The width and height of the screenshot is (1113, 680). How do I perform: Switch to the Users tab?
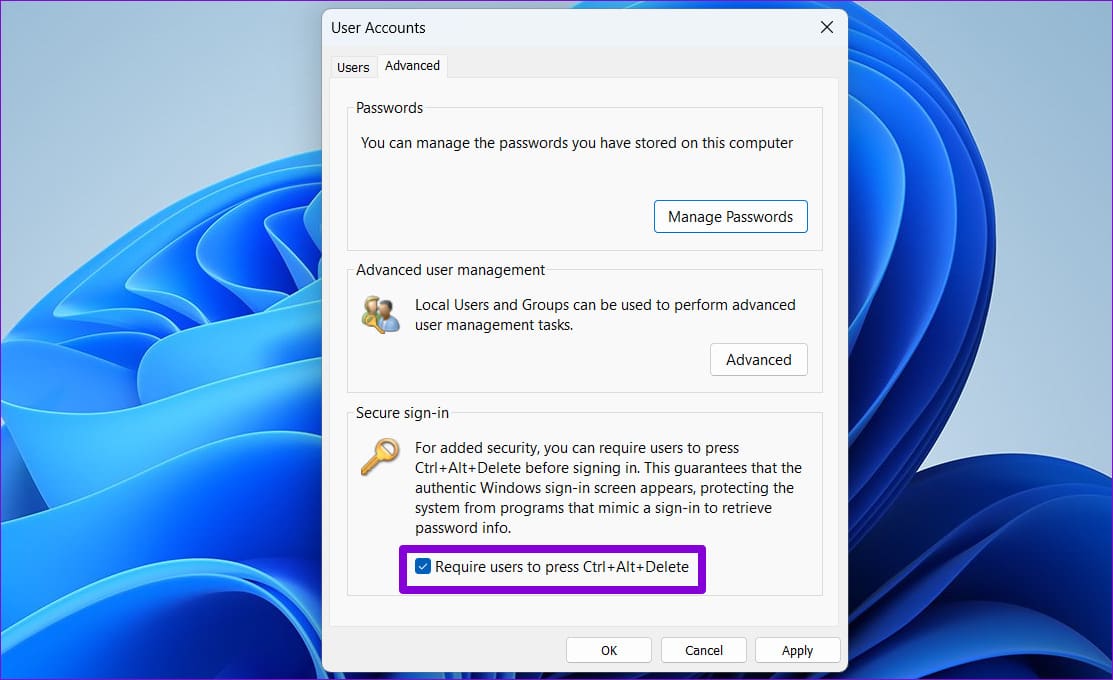click(x=353, y=67)
